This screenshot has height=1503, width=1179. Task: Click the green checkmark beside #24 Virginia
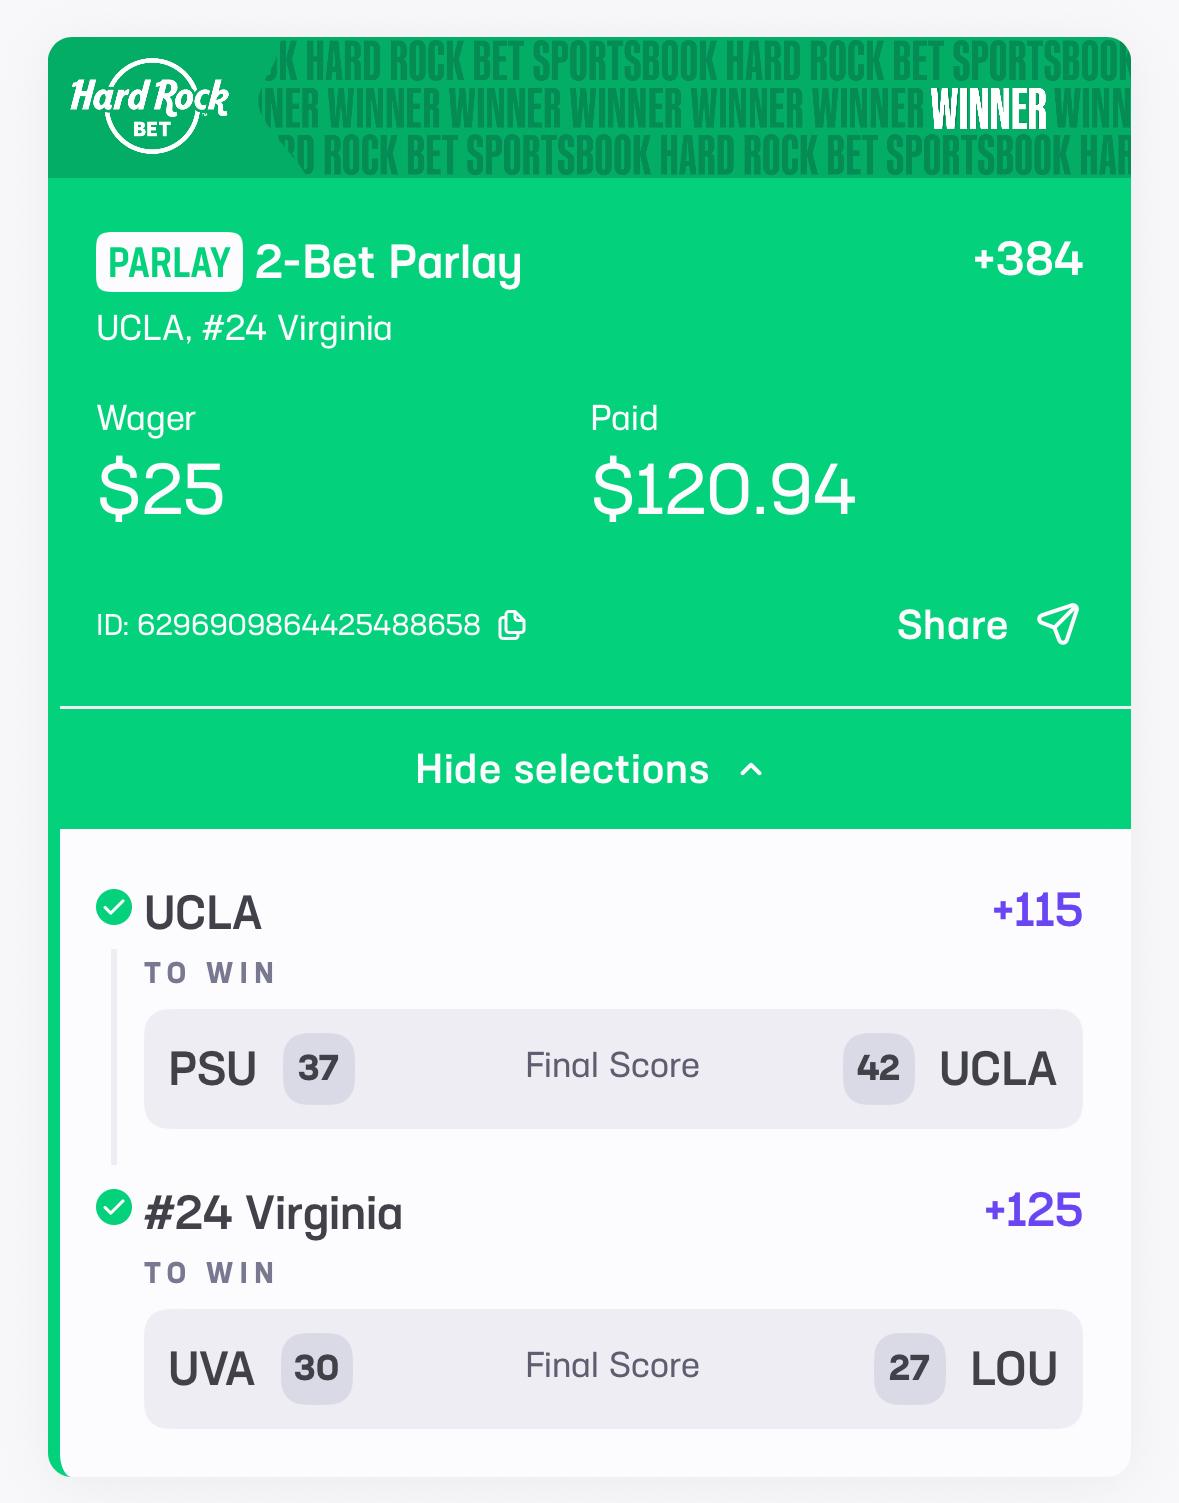pos(114,1208)
